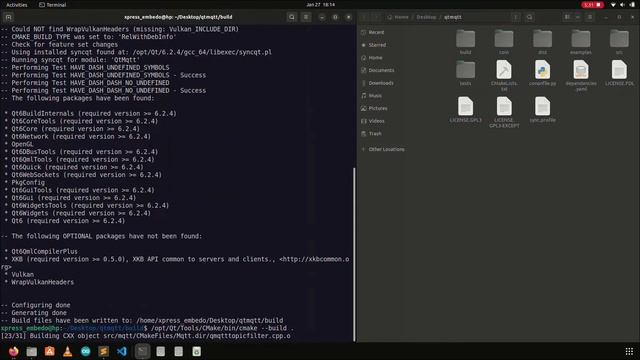
Task: Open system tray network status icon
Action: tap(613, 5)
